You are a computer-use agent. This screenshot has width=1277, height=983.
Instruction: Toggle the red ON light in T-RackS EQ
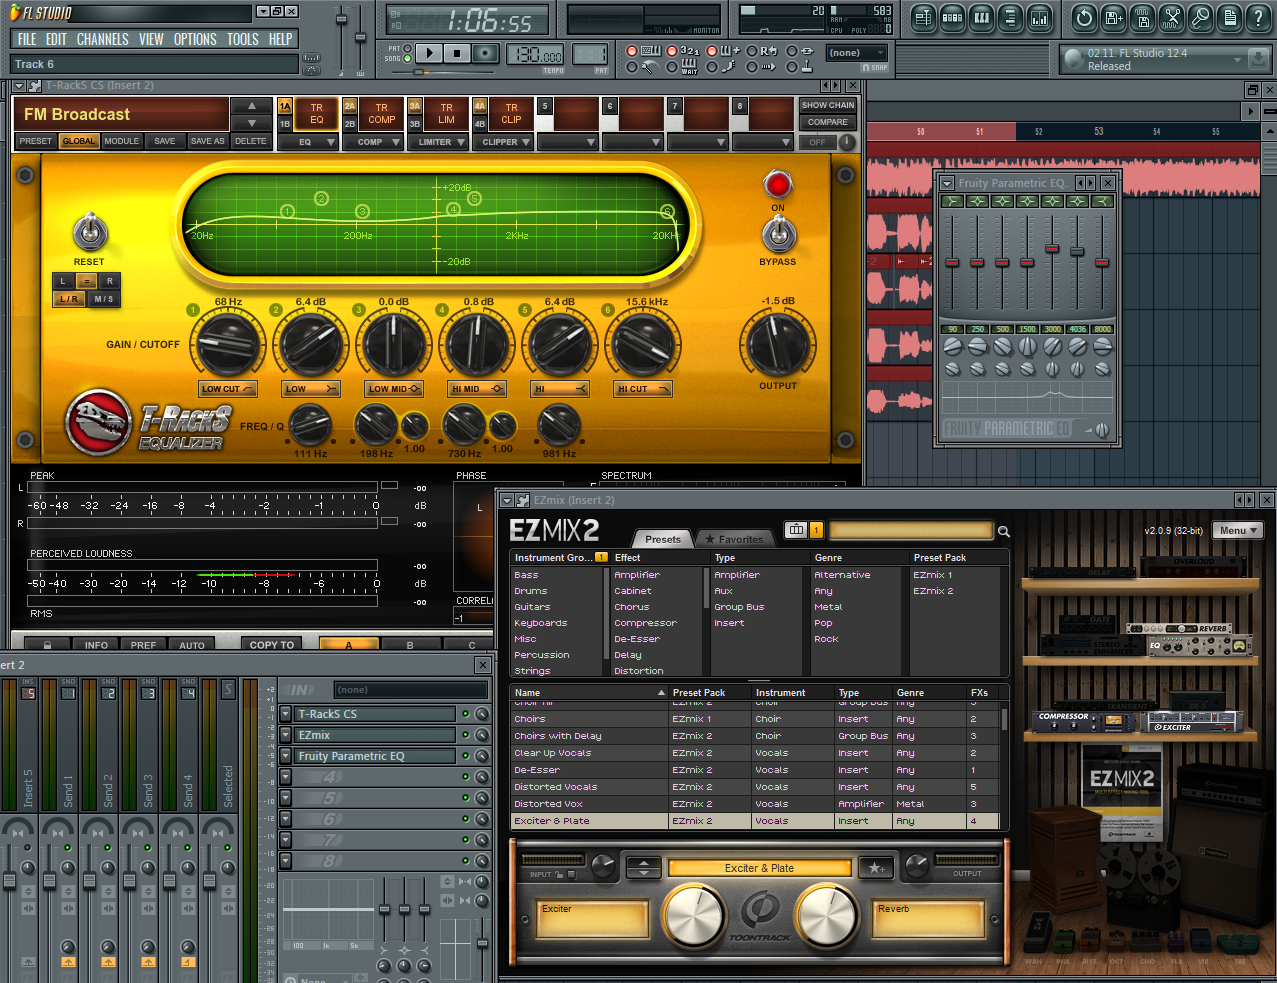coord(778,184)
